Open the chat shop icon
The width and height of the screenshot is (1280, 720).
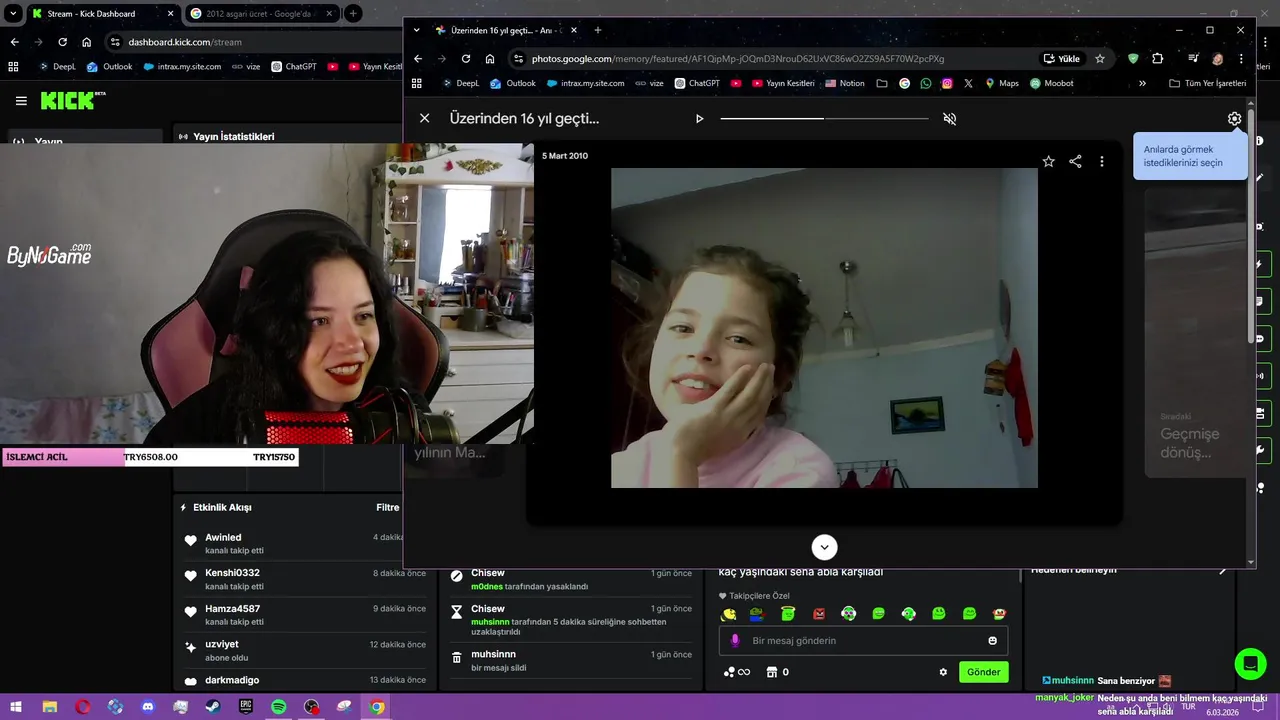(x=771, y=672)
